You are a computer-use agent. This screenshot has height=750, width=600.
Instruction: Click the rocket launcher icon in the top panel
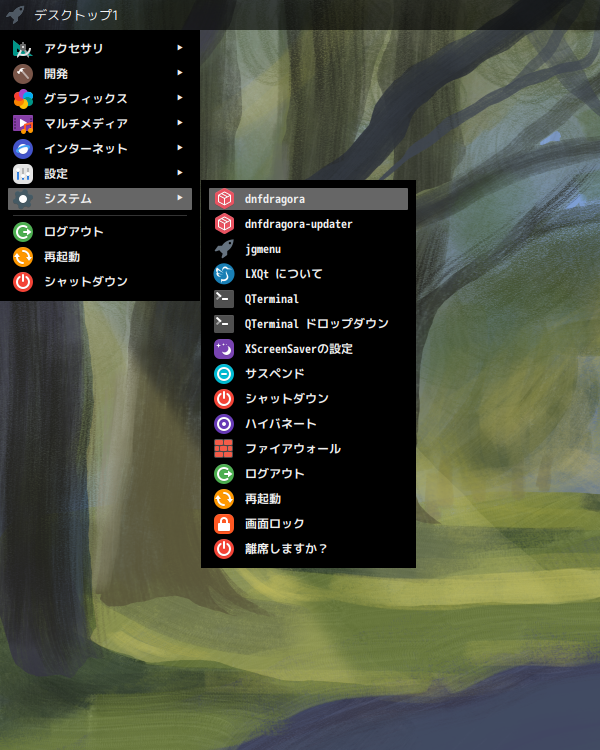(15, 14)
